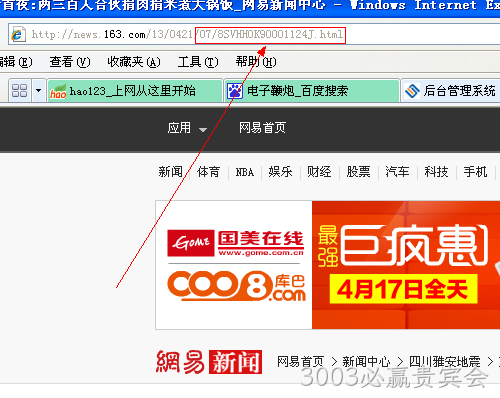Open the 查看(V) menu
The height and width of the screenshot is (398, 500).
click(x=70, y=62)
